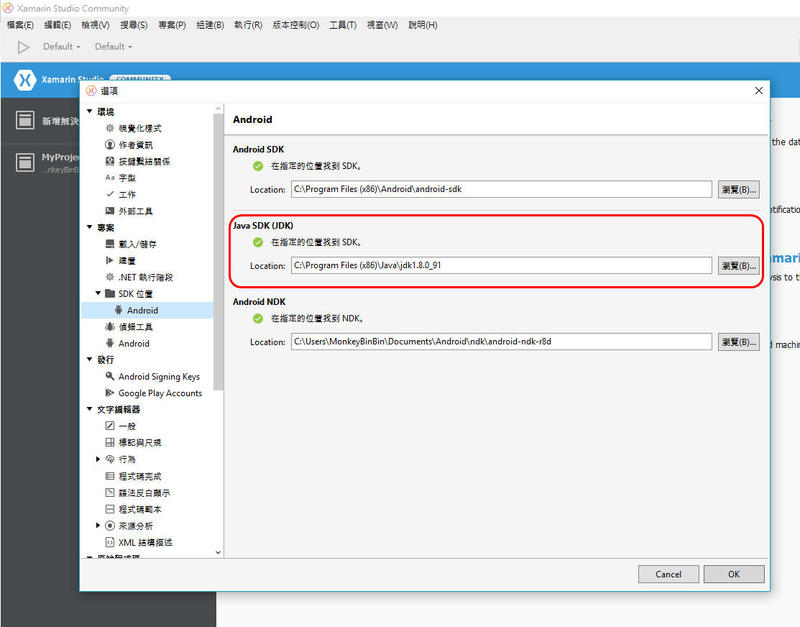Viewport: 800px width, 627px height.
Task: Click the 來源分析 source analysis icon
Action: click(109, 525)
